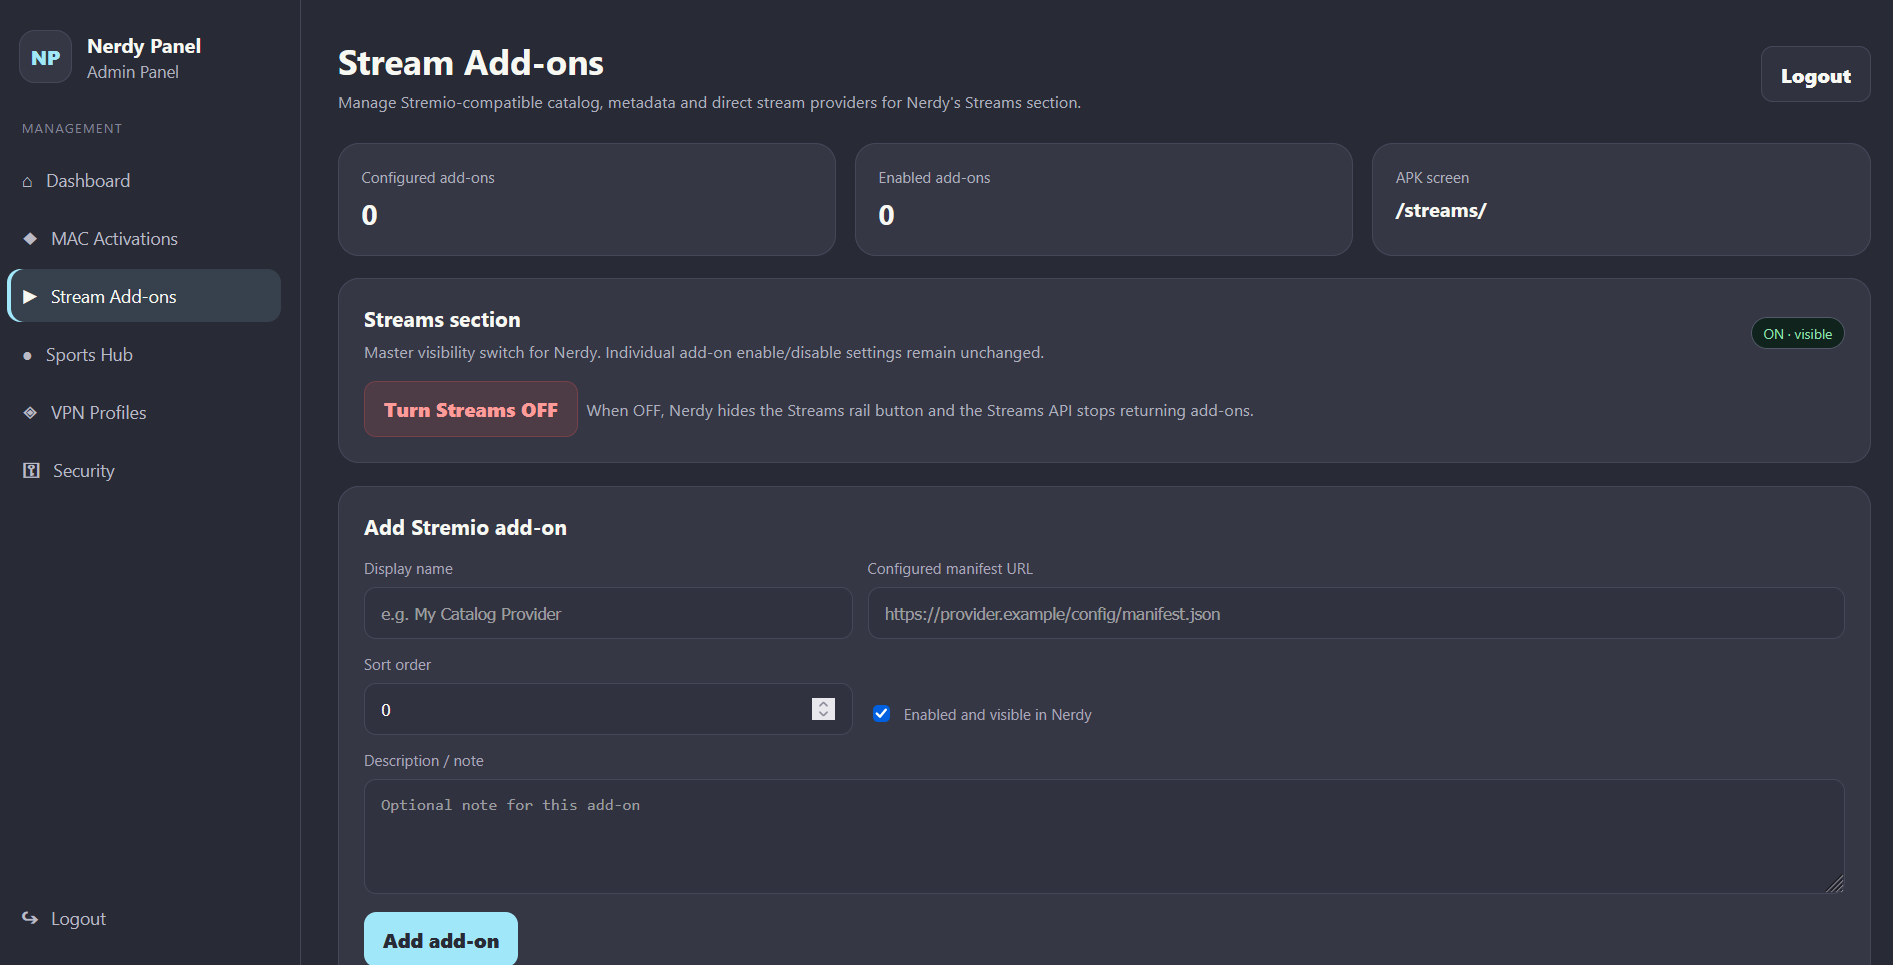Click the Dashboard home icon
Screen dimensions: 1893x965
click(27, 182)
